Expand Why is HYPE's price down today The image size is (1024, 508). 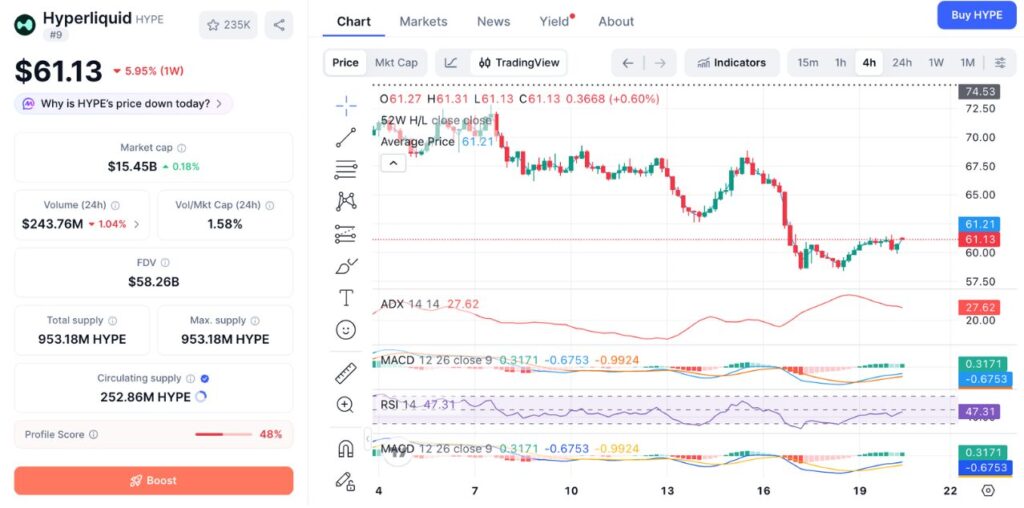coord(123,103)
